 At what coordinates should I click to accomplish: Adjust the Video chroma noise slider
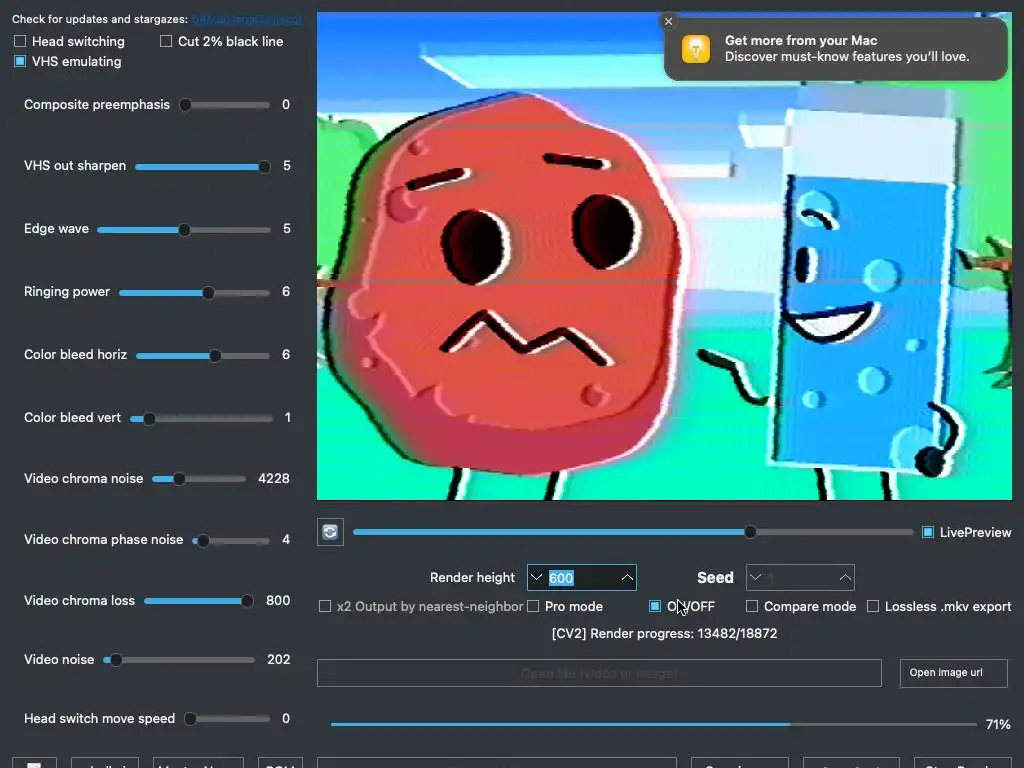(x=199, y=479)
